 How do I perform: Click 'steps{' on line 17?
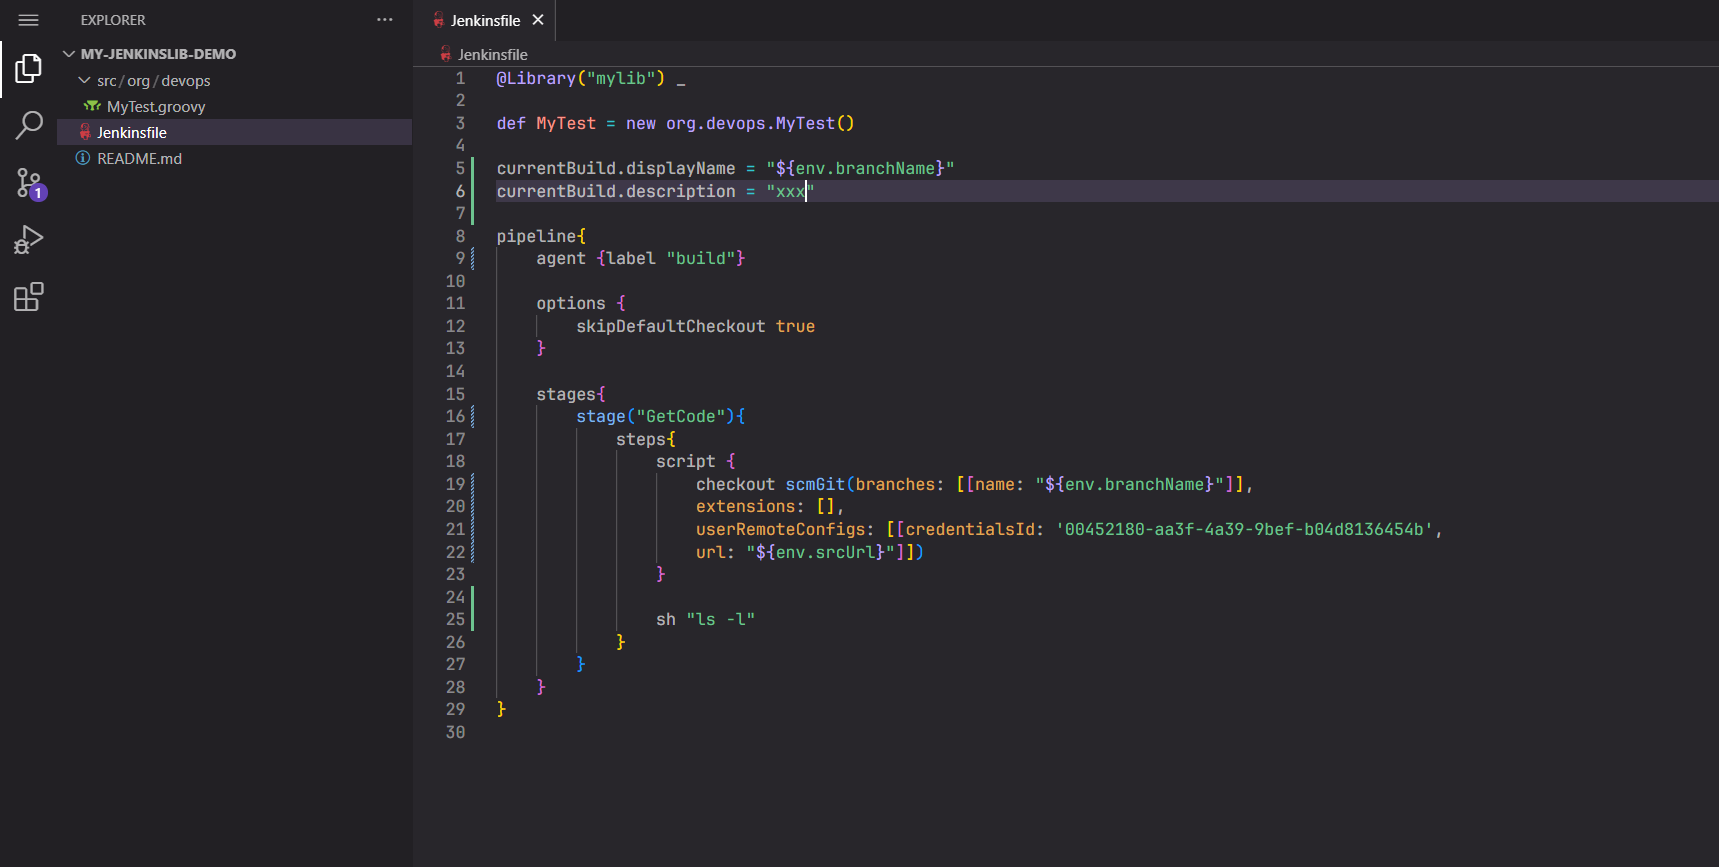646,439
